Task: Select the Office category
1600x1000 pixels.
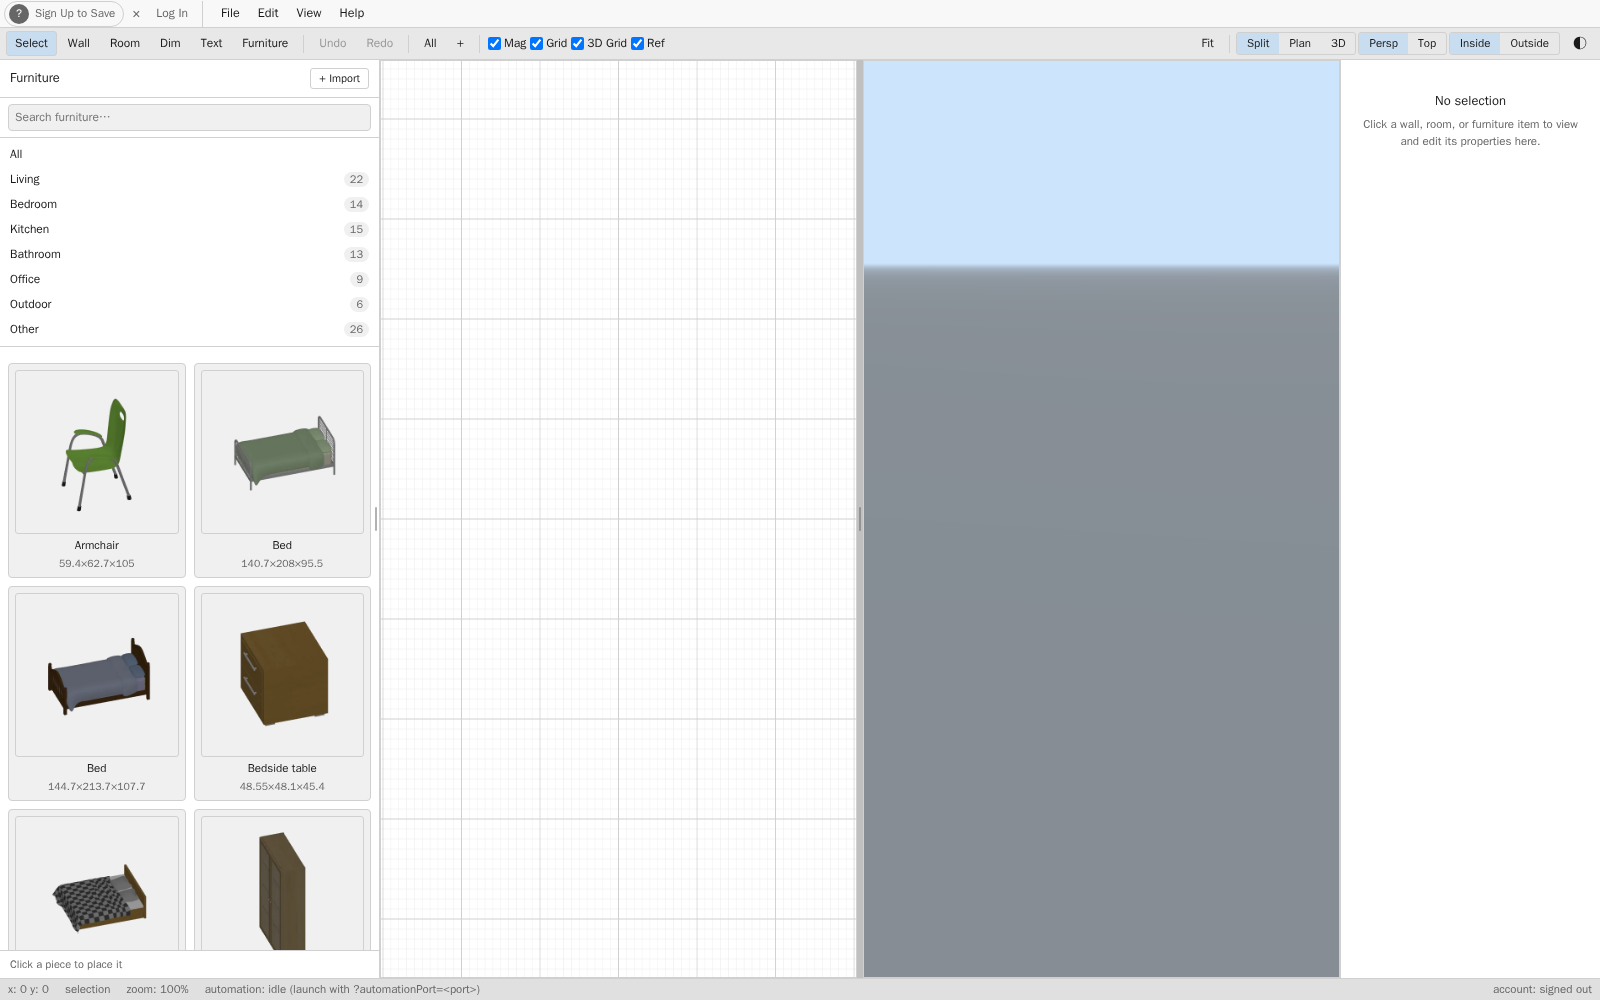Action: pos(189,279)
